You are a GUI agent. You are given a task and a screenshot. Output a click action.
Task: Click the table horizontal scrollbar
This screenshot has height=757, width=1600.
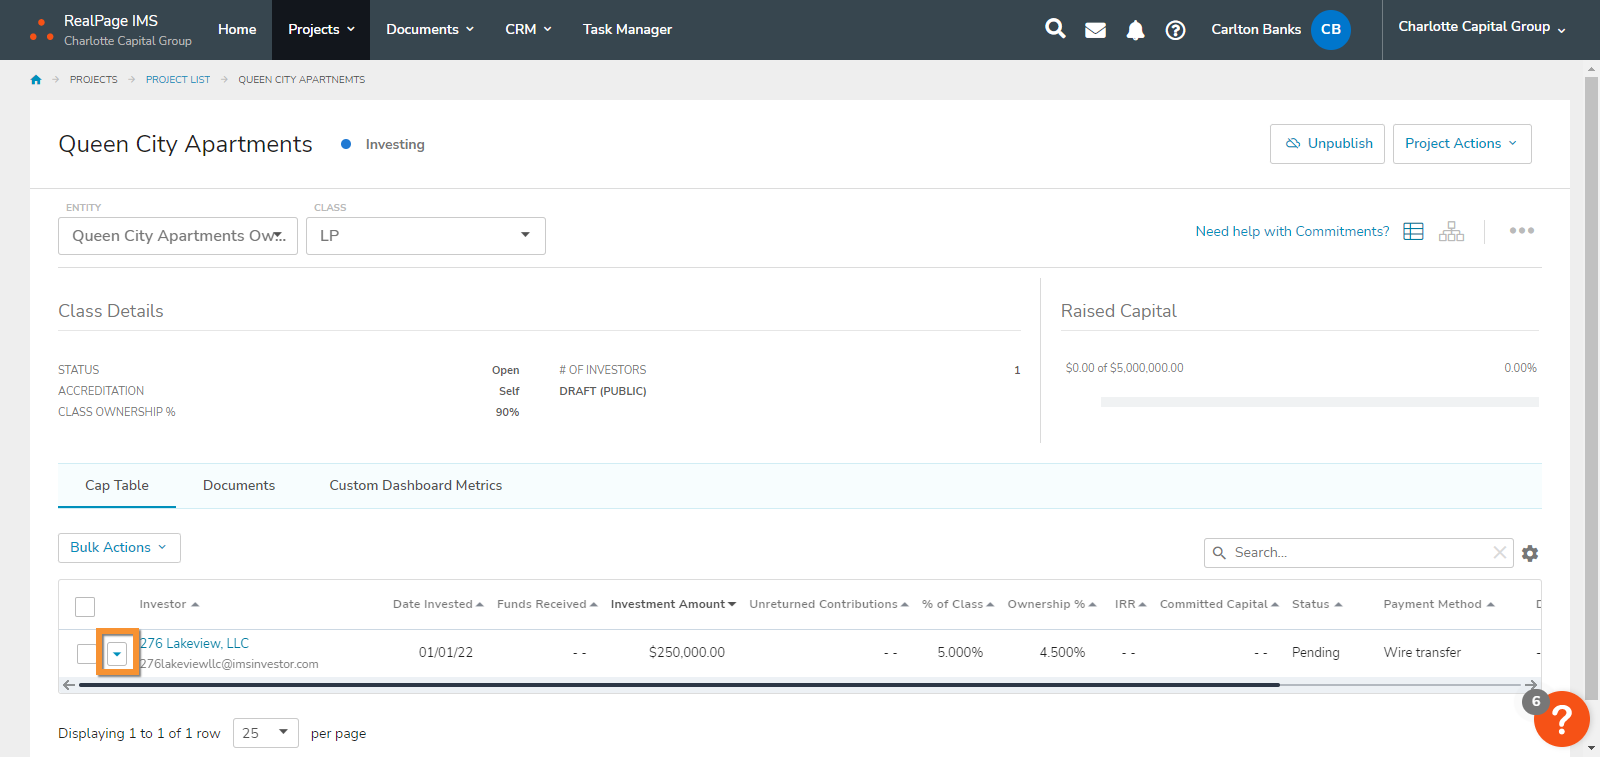[679, 685]
